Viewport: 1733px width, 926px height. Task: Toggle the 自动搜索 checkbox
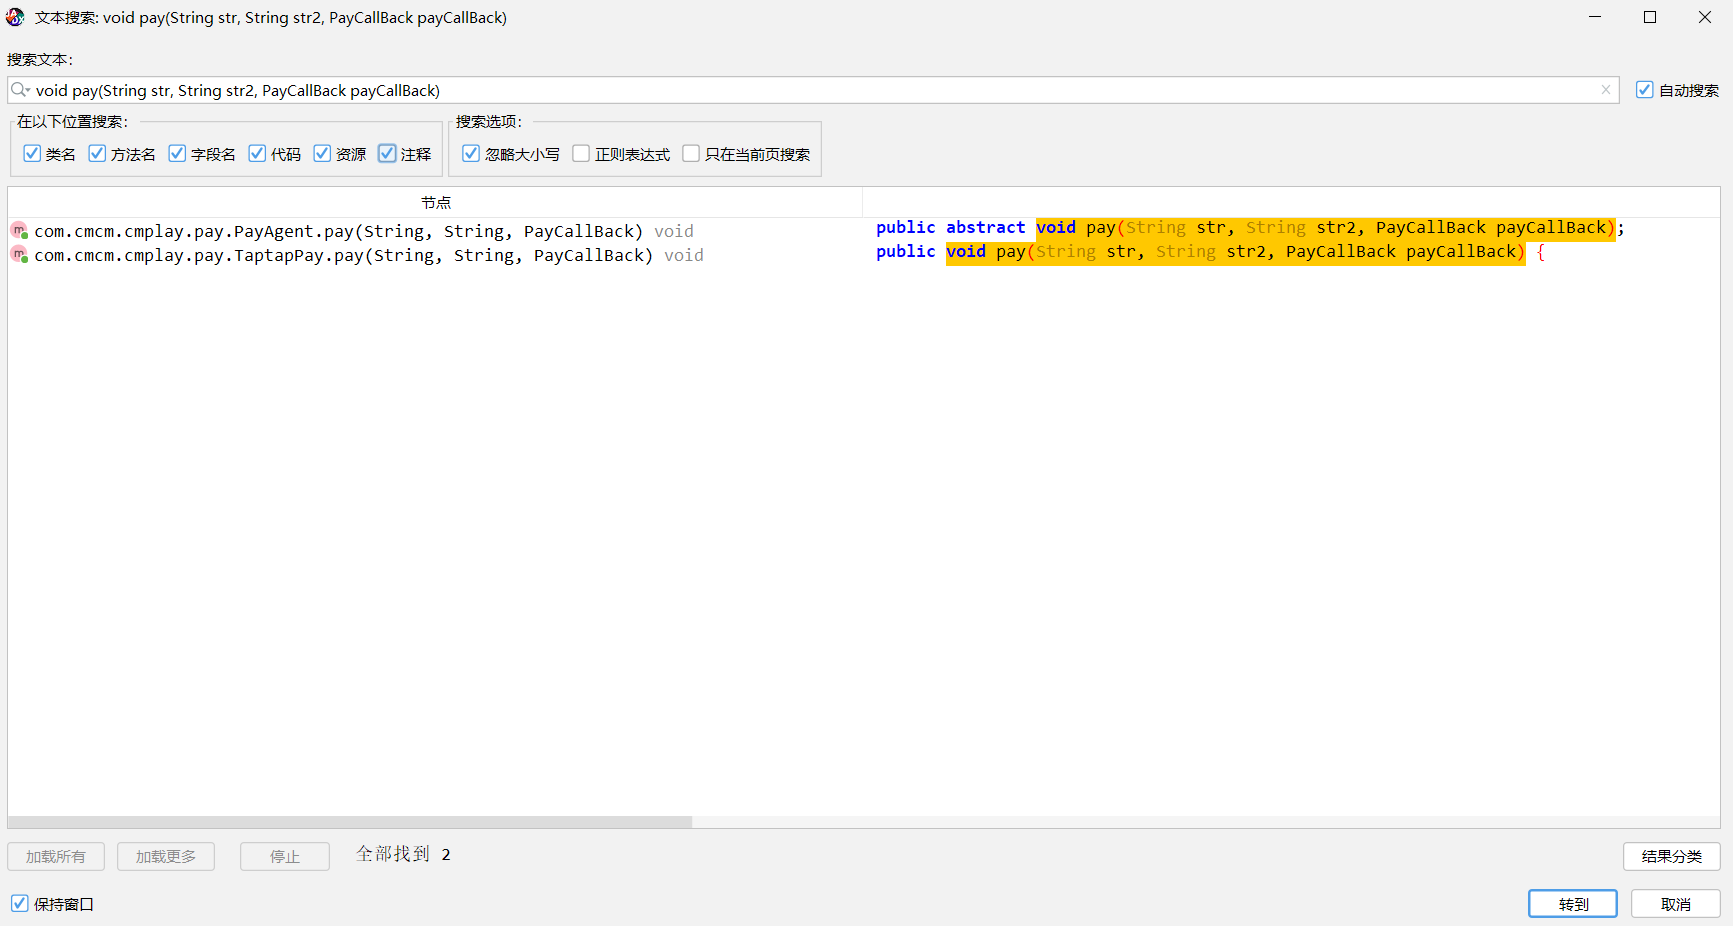1644,90
